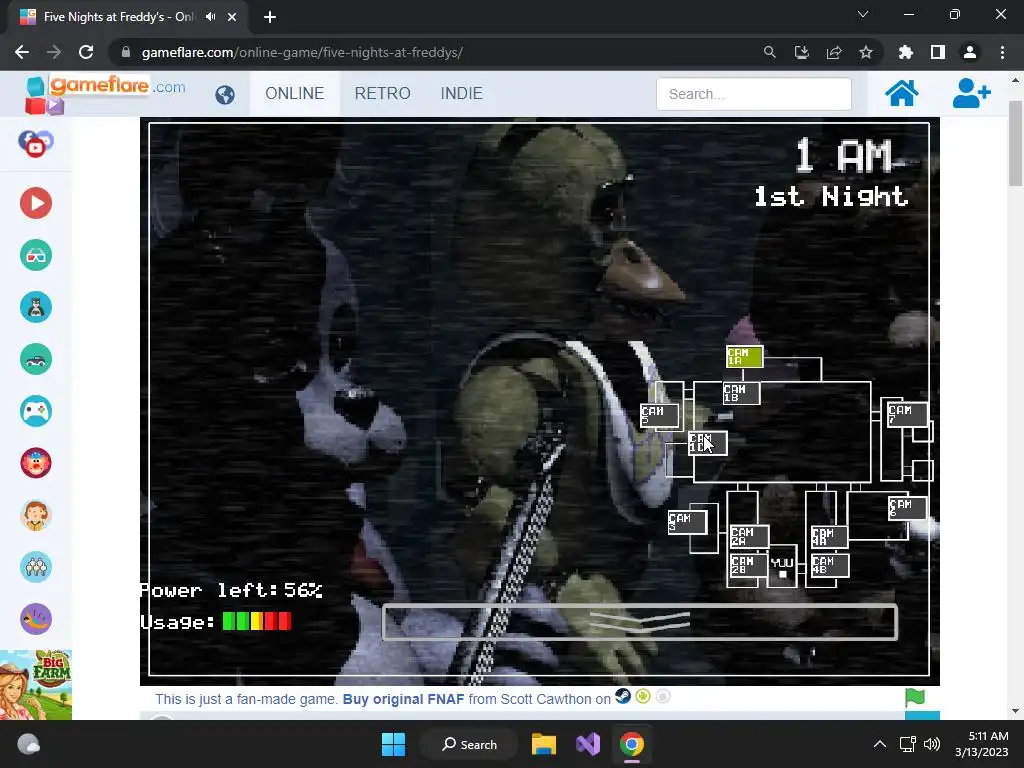Switch to camera CAM 2A
Screen dimensions: 1024x768
click(x=749, y=537)
